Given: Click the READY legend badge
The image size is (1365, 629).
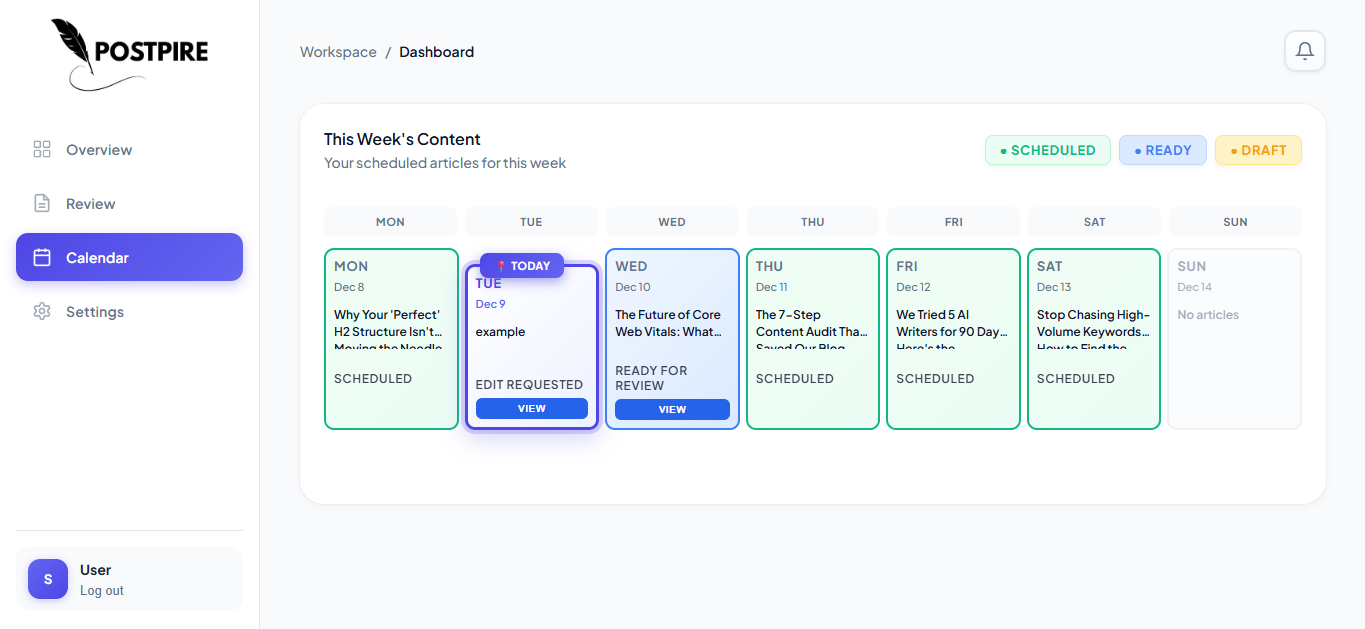Looking at the screenshot, I should [1163, 150].
